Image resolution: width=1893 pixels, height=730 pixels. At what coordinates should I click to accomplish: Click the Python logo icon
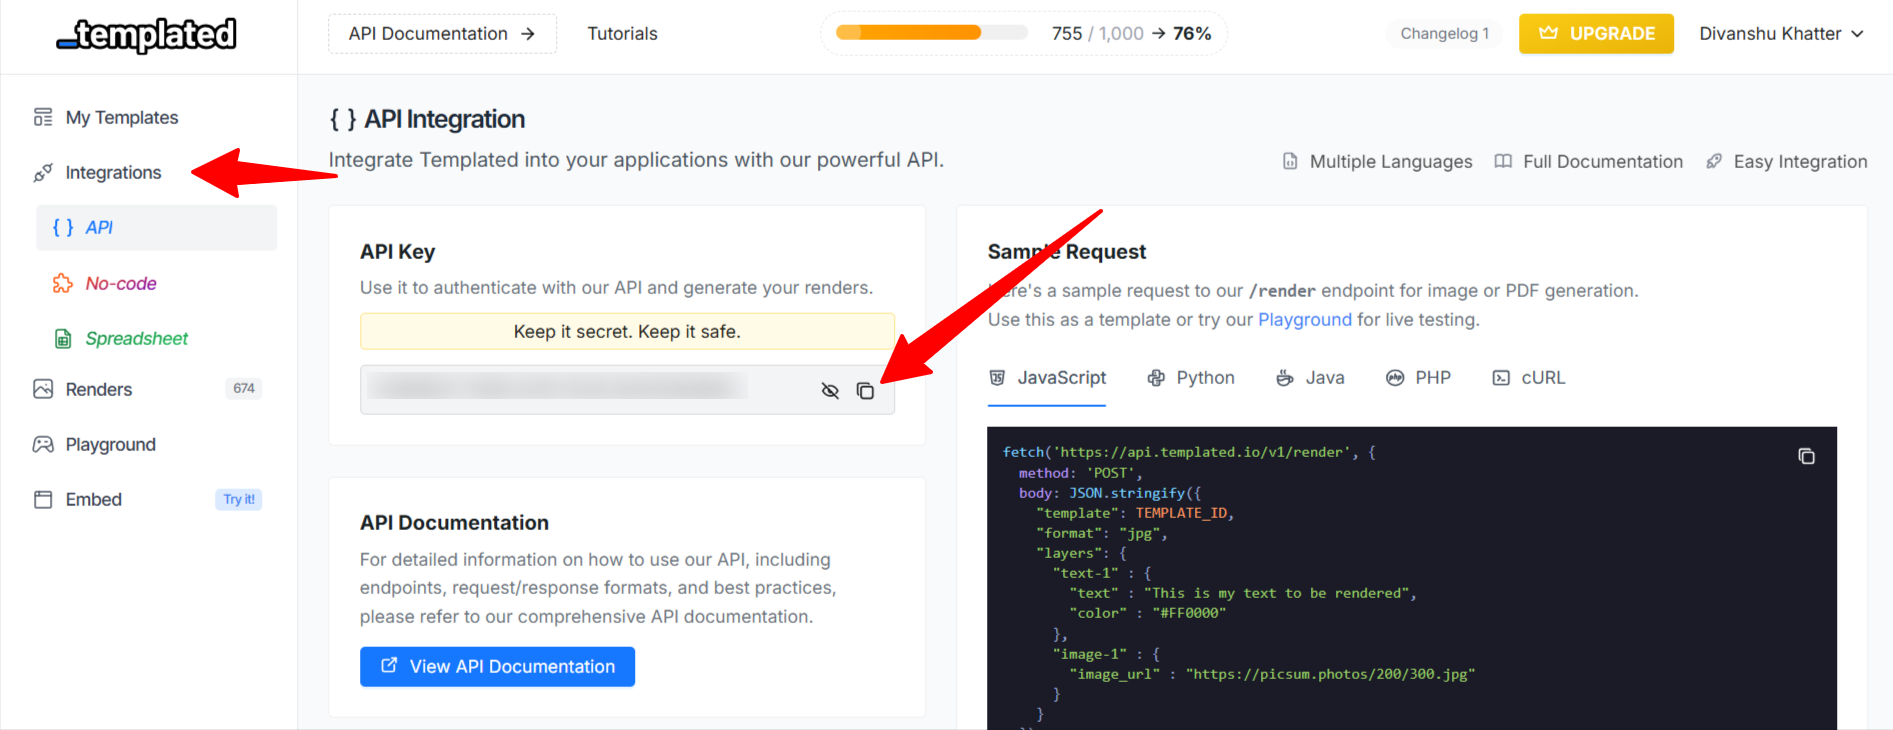1156,378
